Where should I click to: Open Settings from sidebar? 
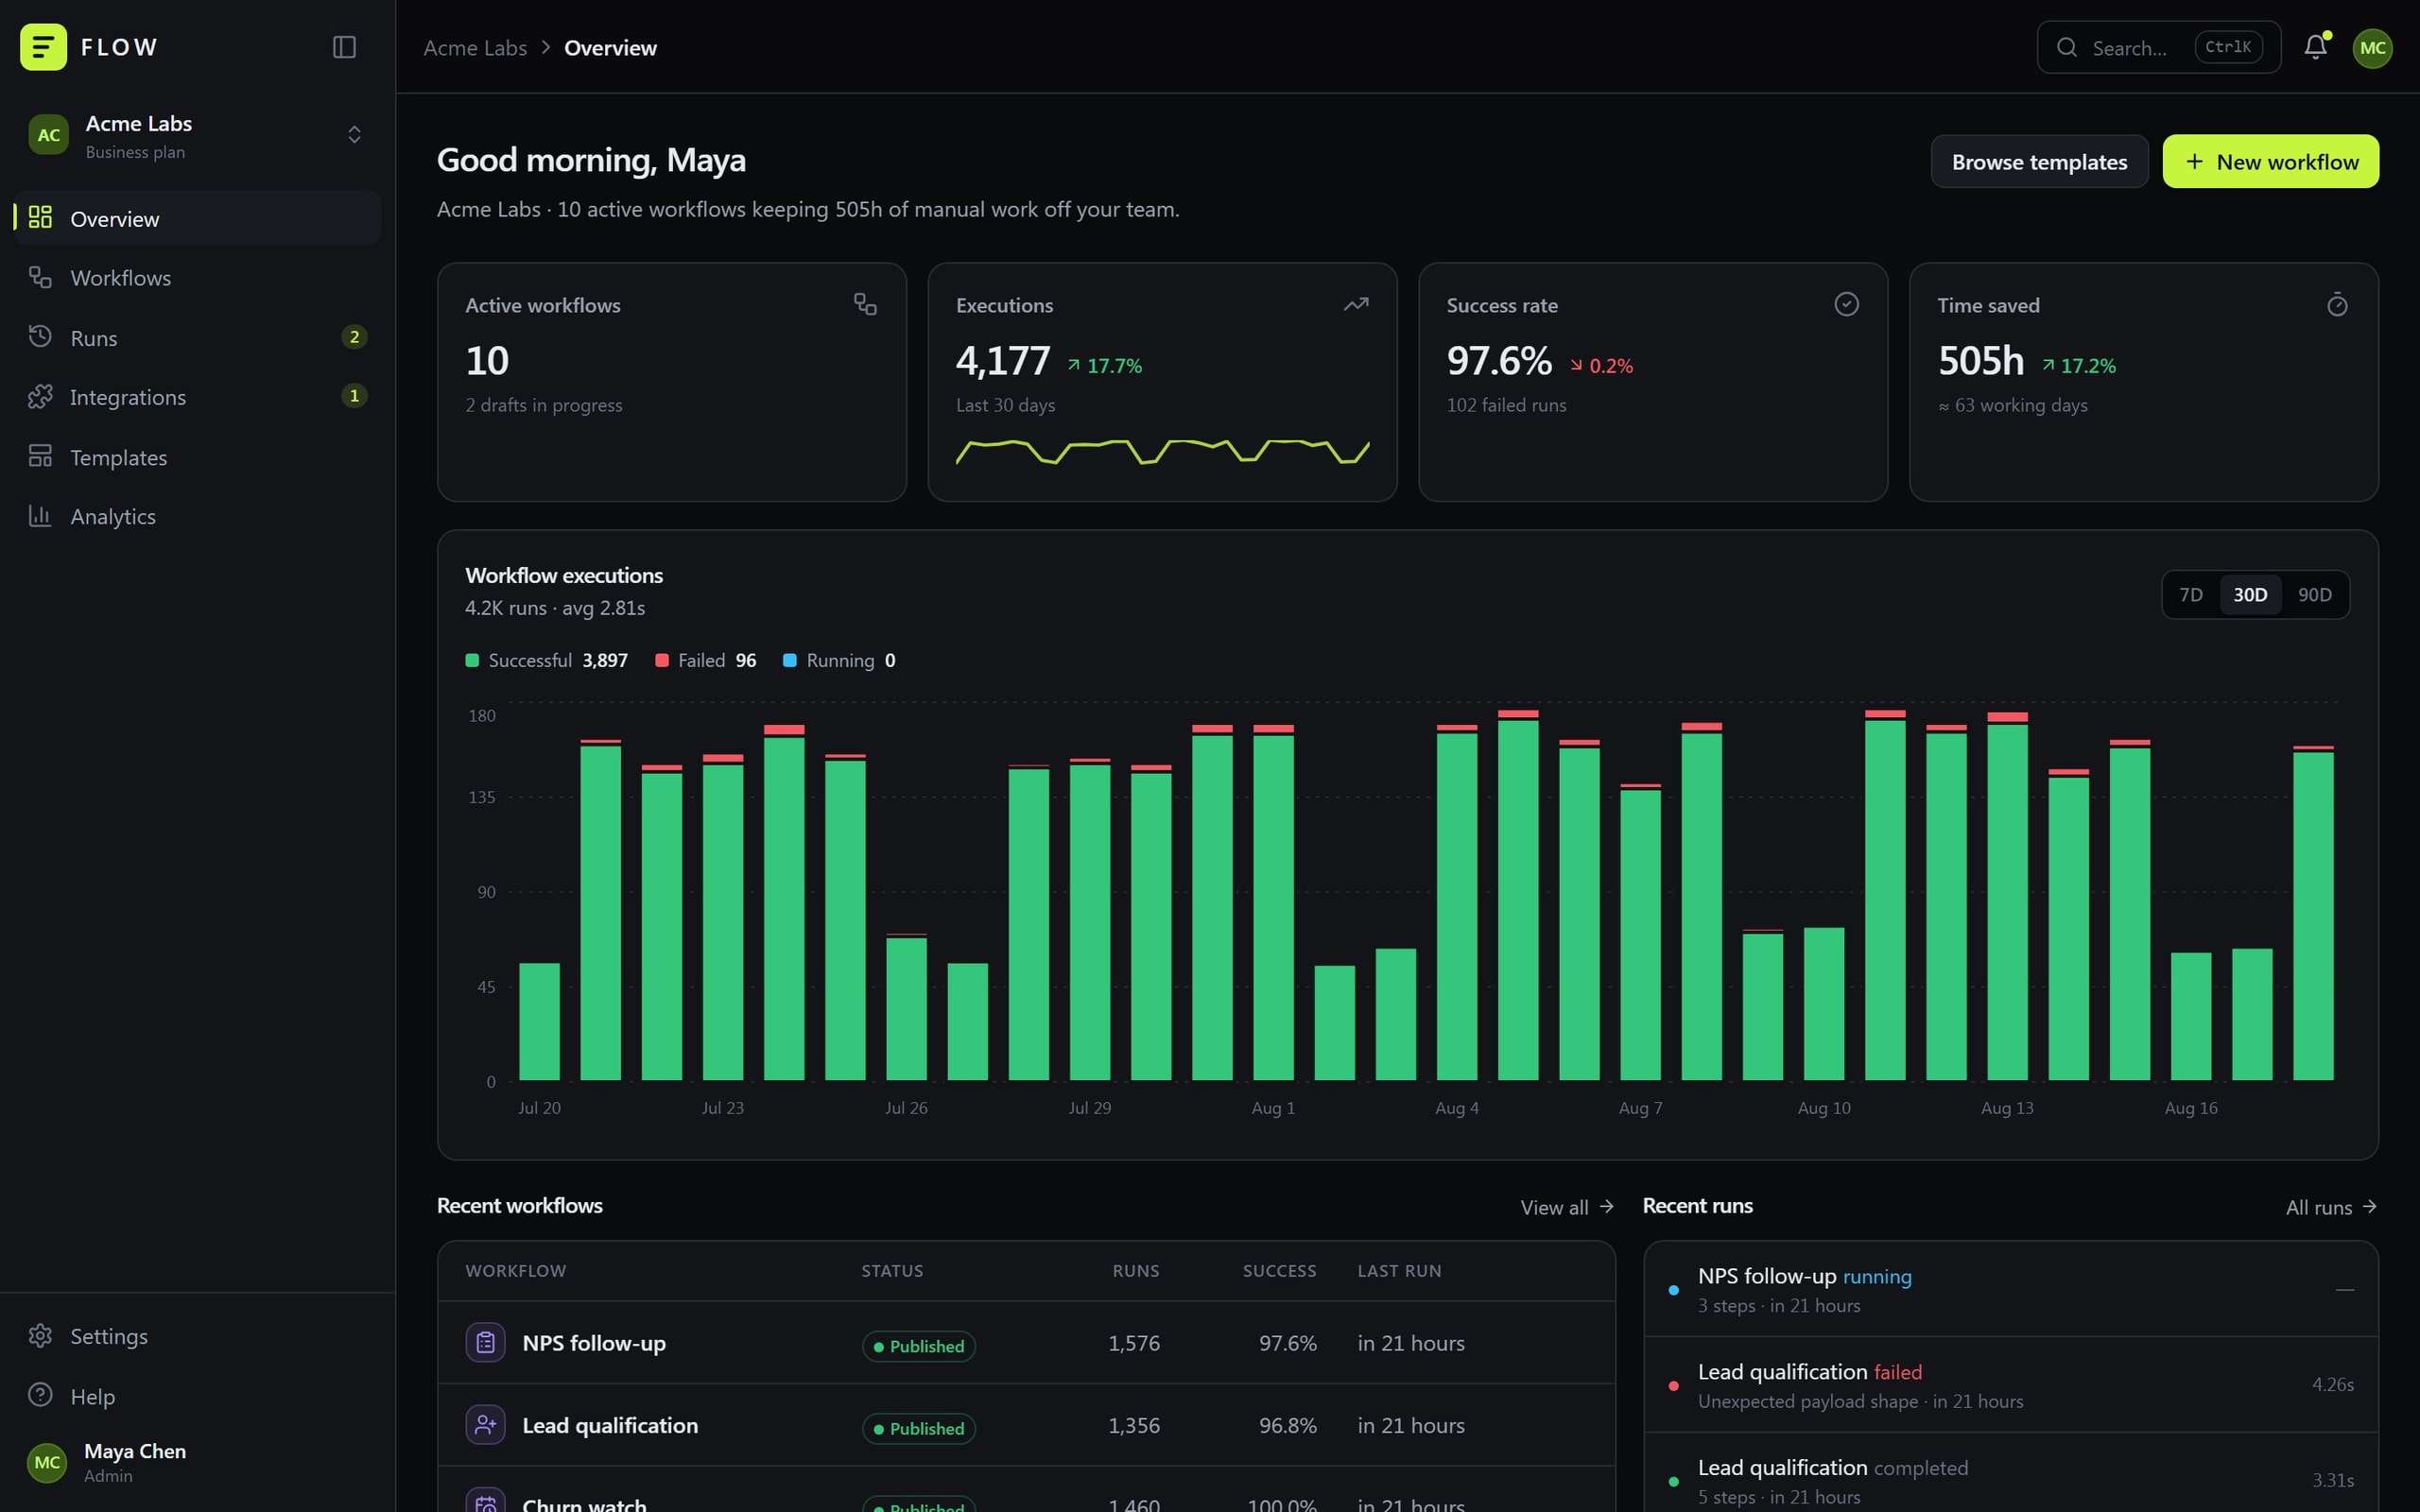197,1336
